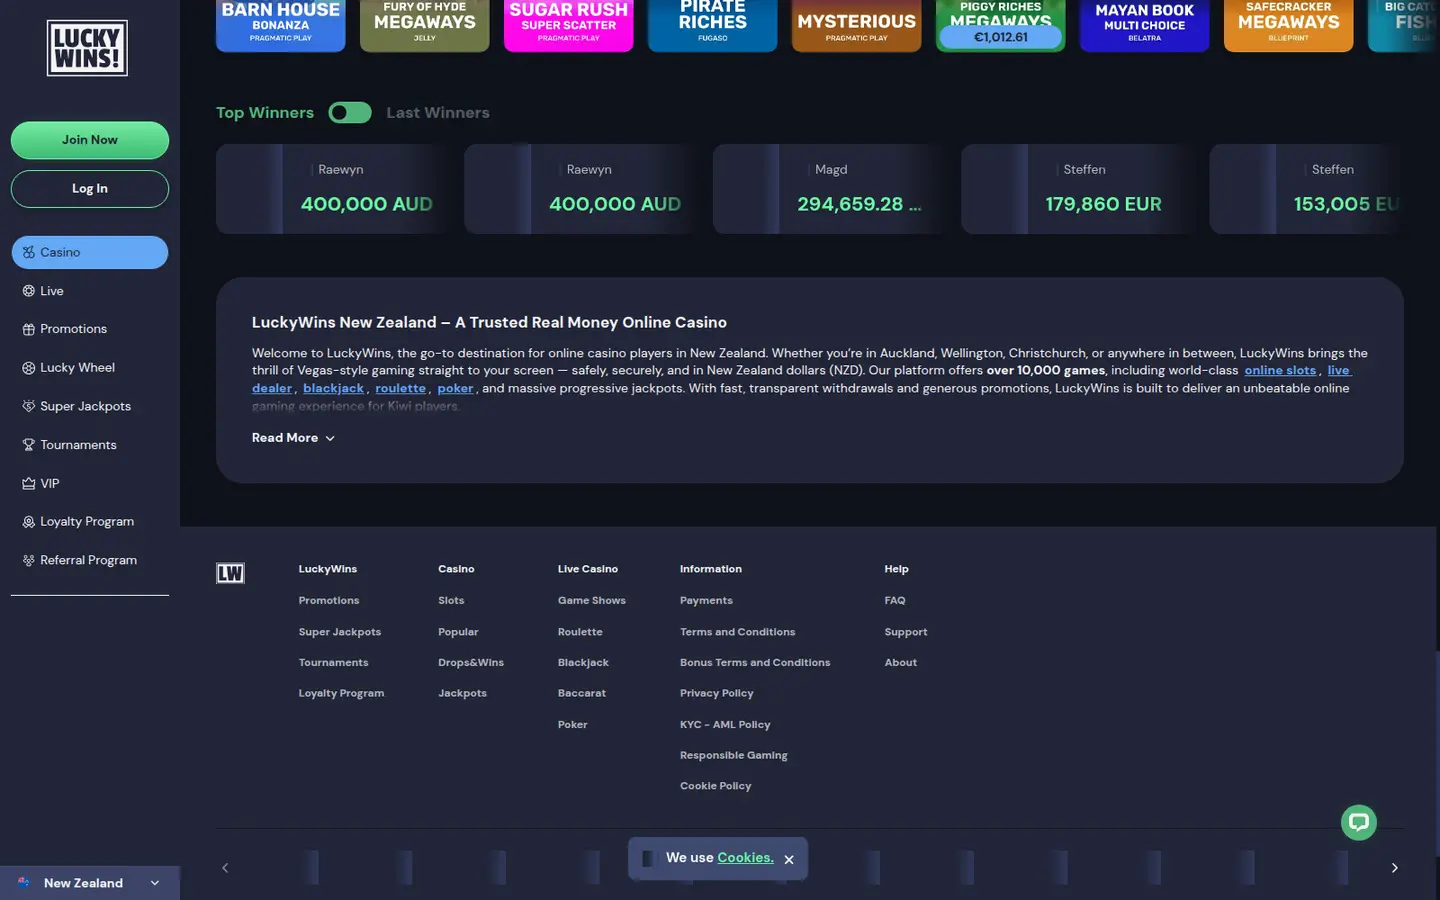
Task: Open Barn House Bonanza game tile
Action: click(x=281, y=25)
